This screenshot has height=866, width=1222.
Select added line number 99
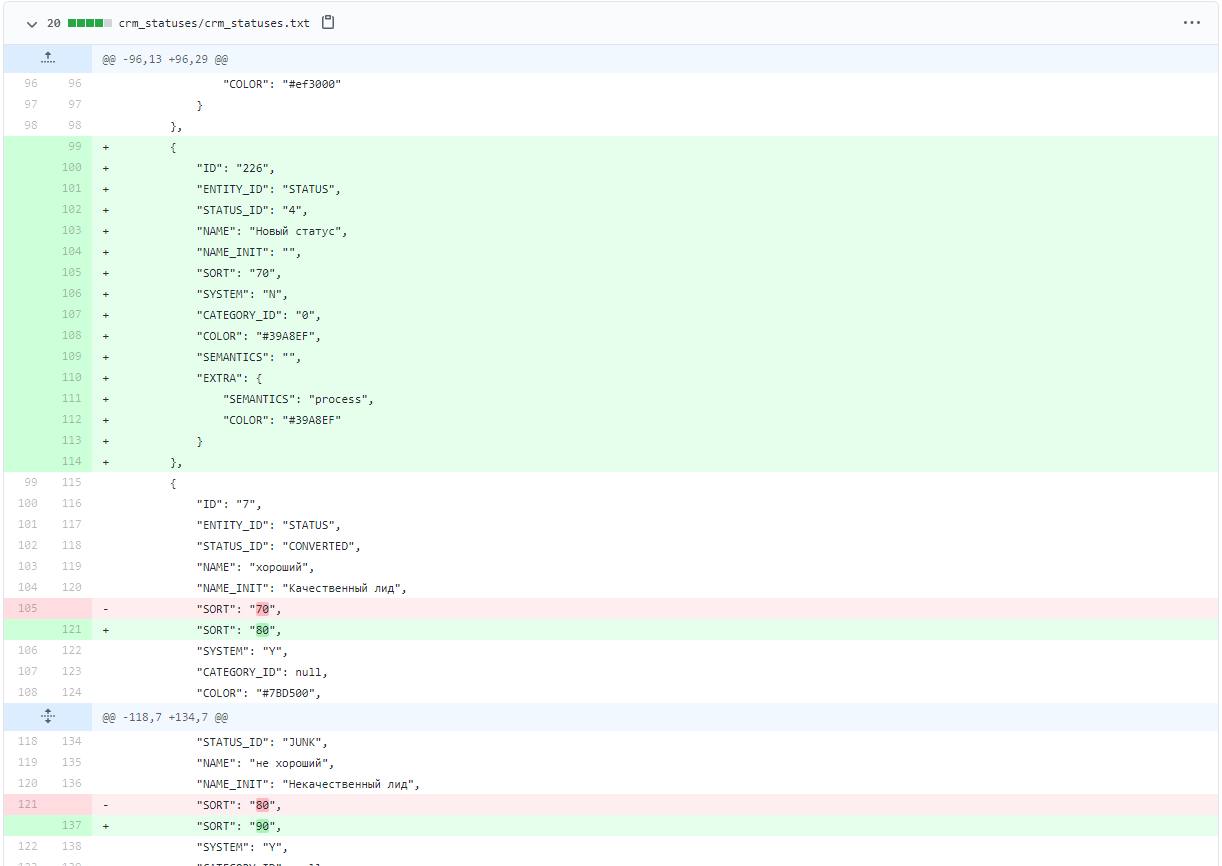tap(70, 147)
